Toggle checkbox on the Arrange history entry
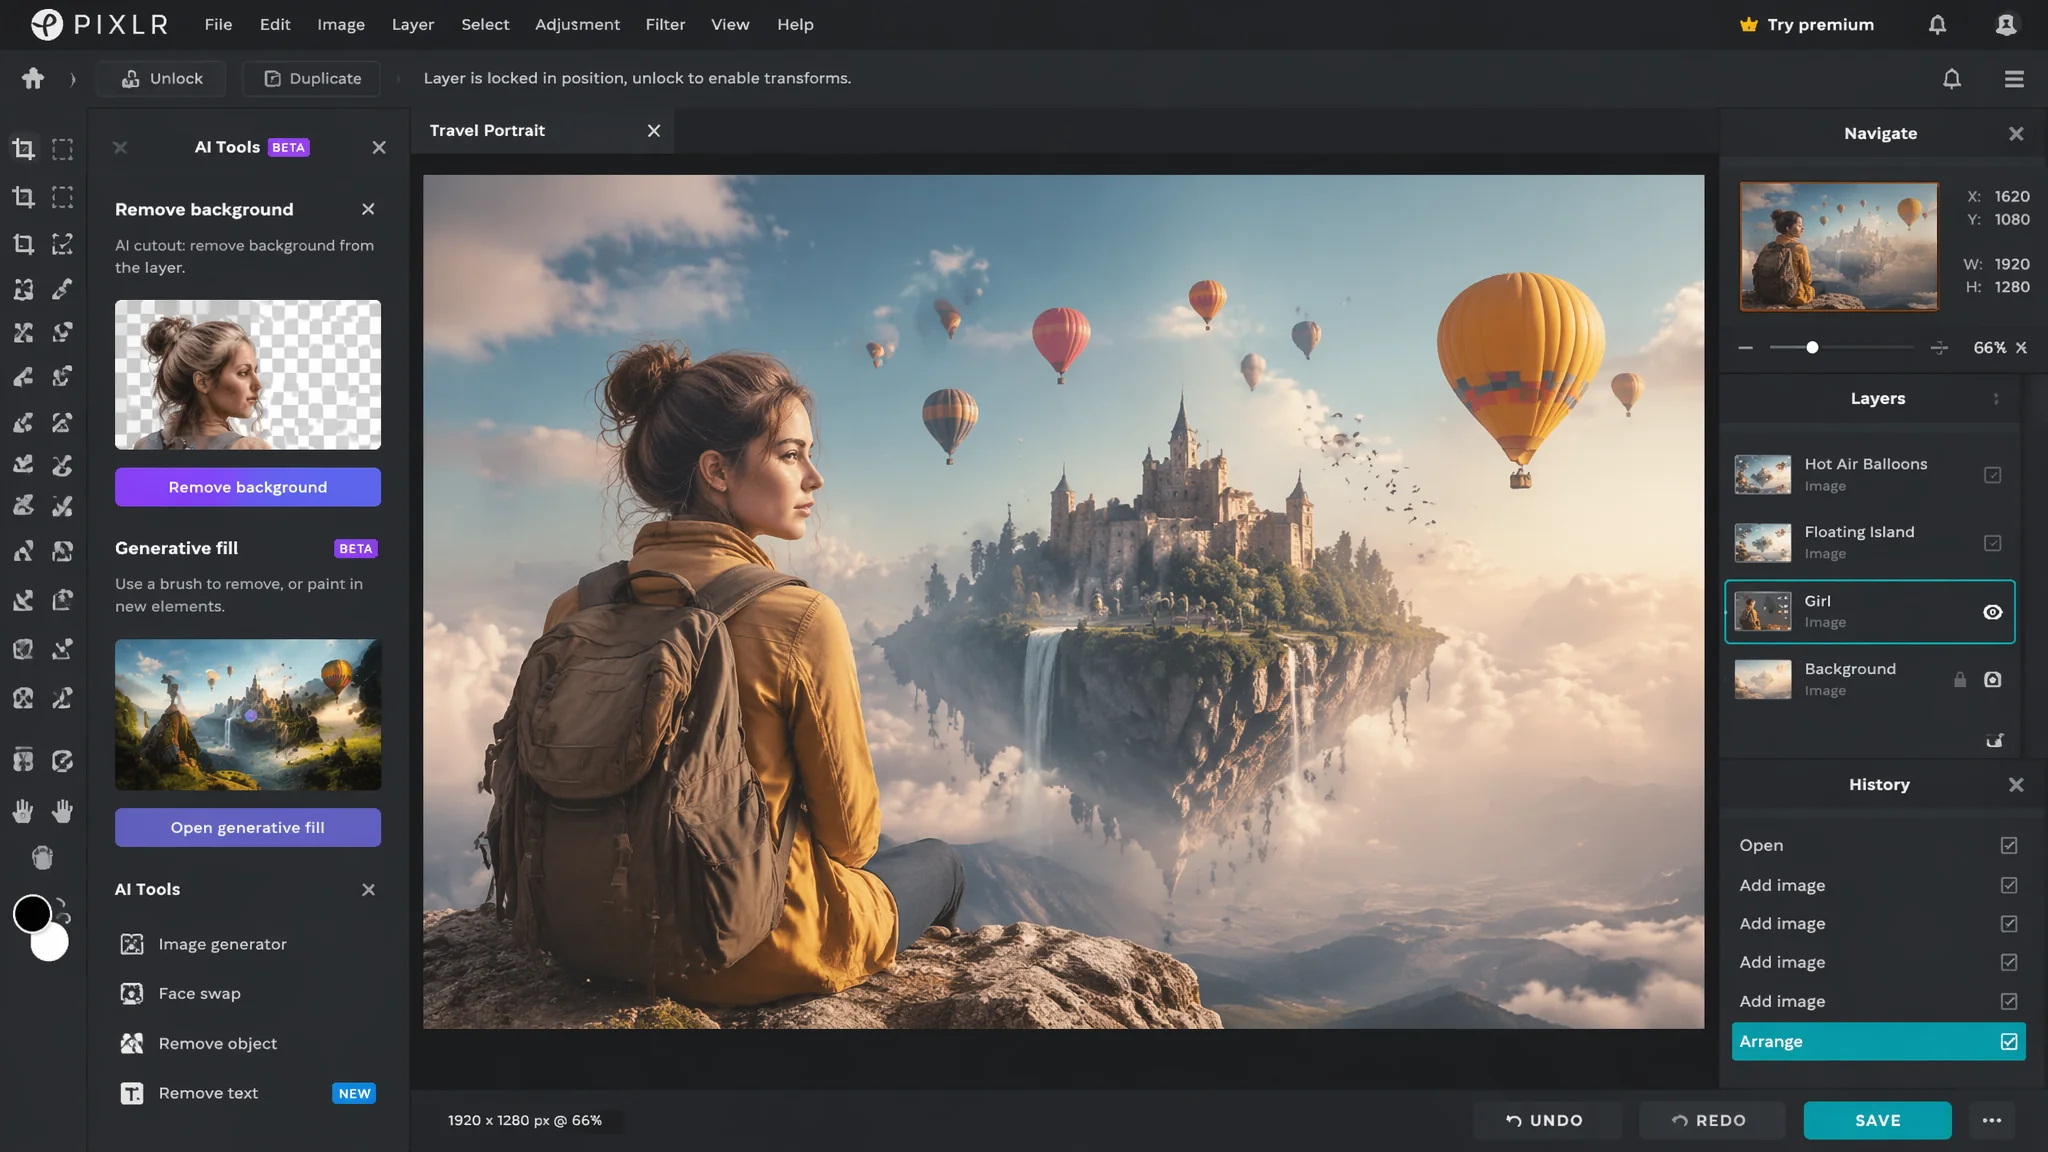 click(x=2009, y=1042)
